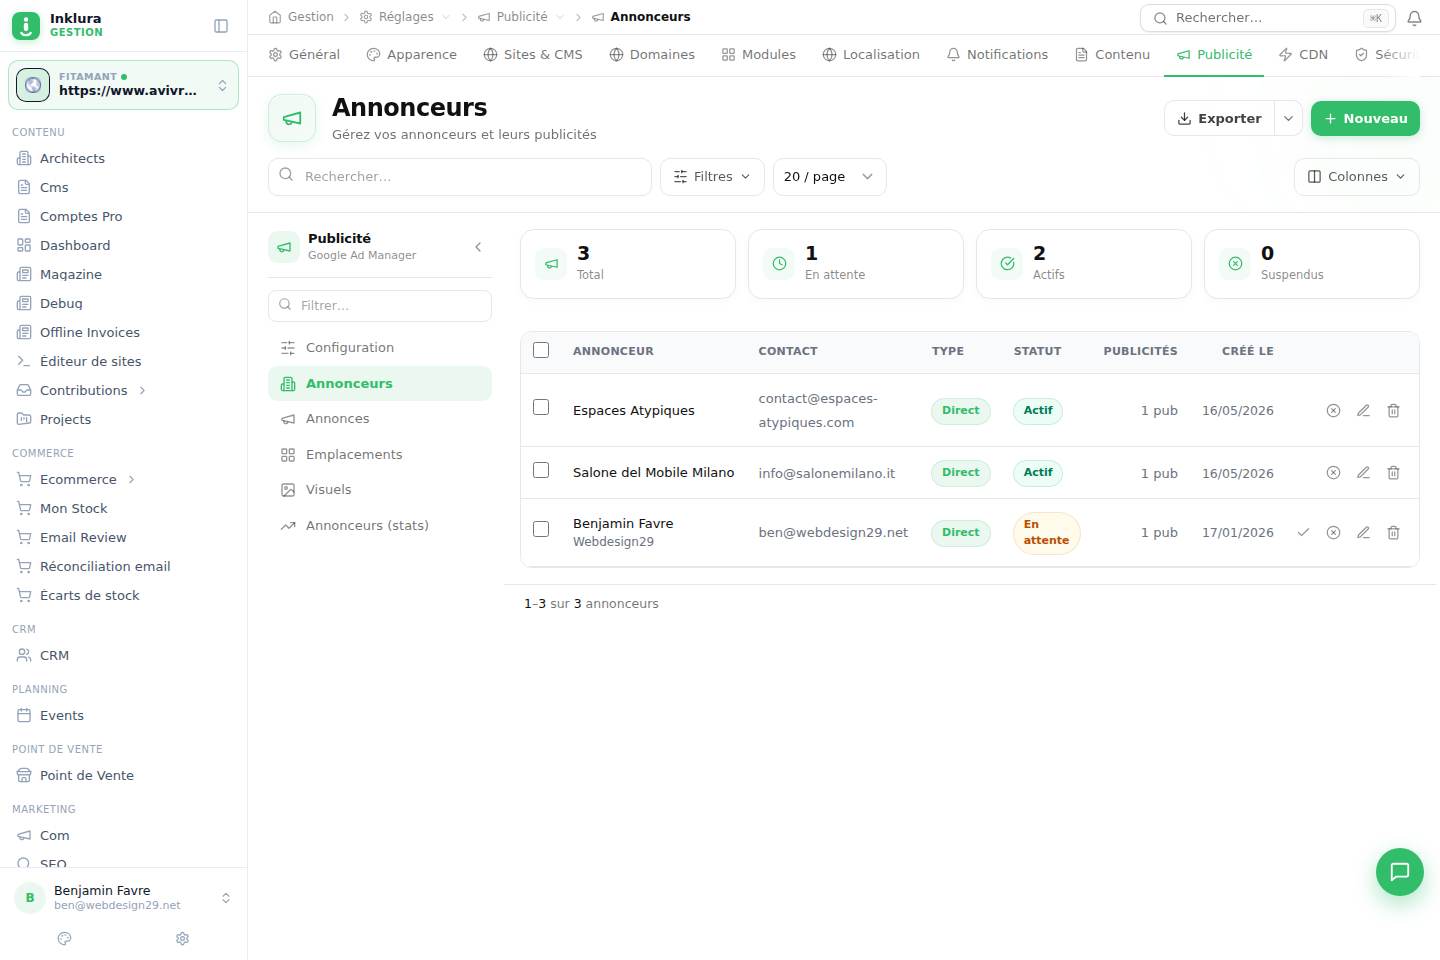The height and width of the screenshot is (960, 1440).
Task: Suspend Salone del Mobile Milano with circle-x icon
Action: point(1333,473)
